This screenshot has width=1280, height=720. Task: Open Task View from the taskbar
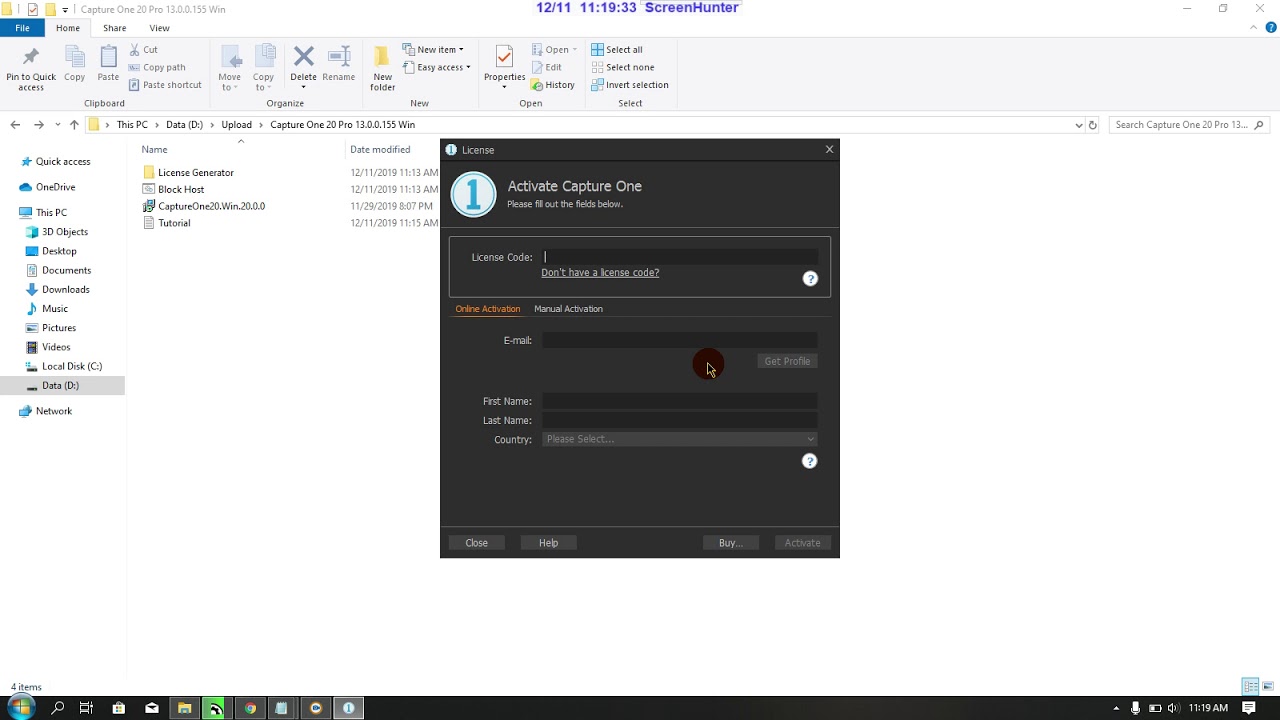(x=86, y=708)
